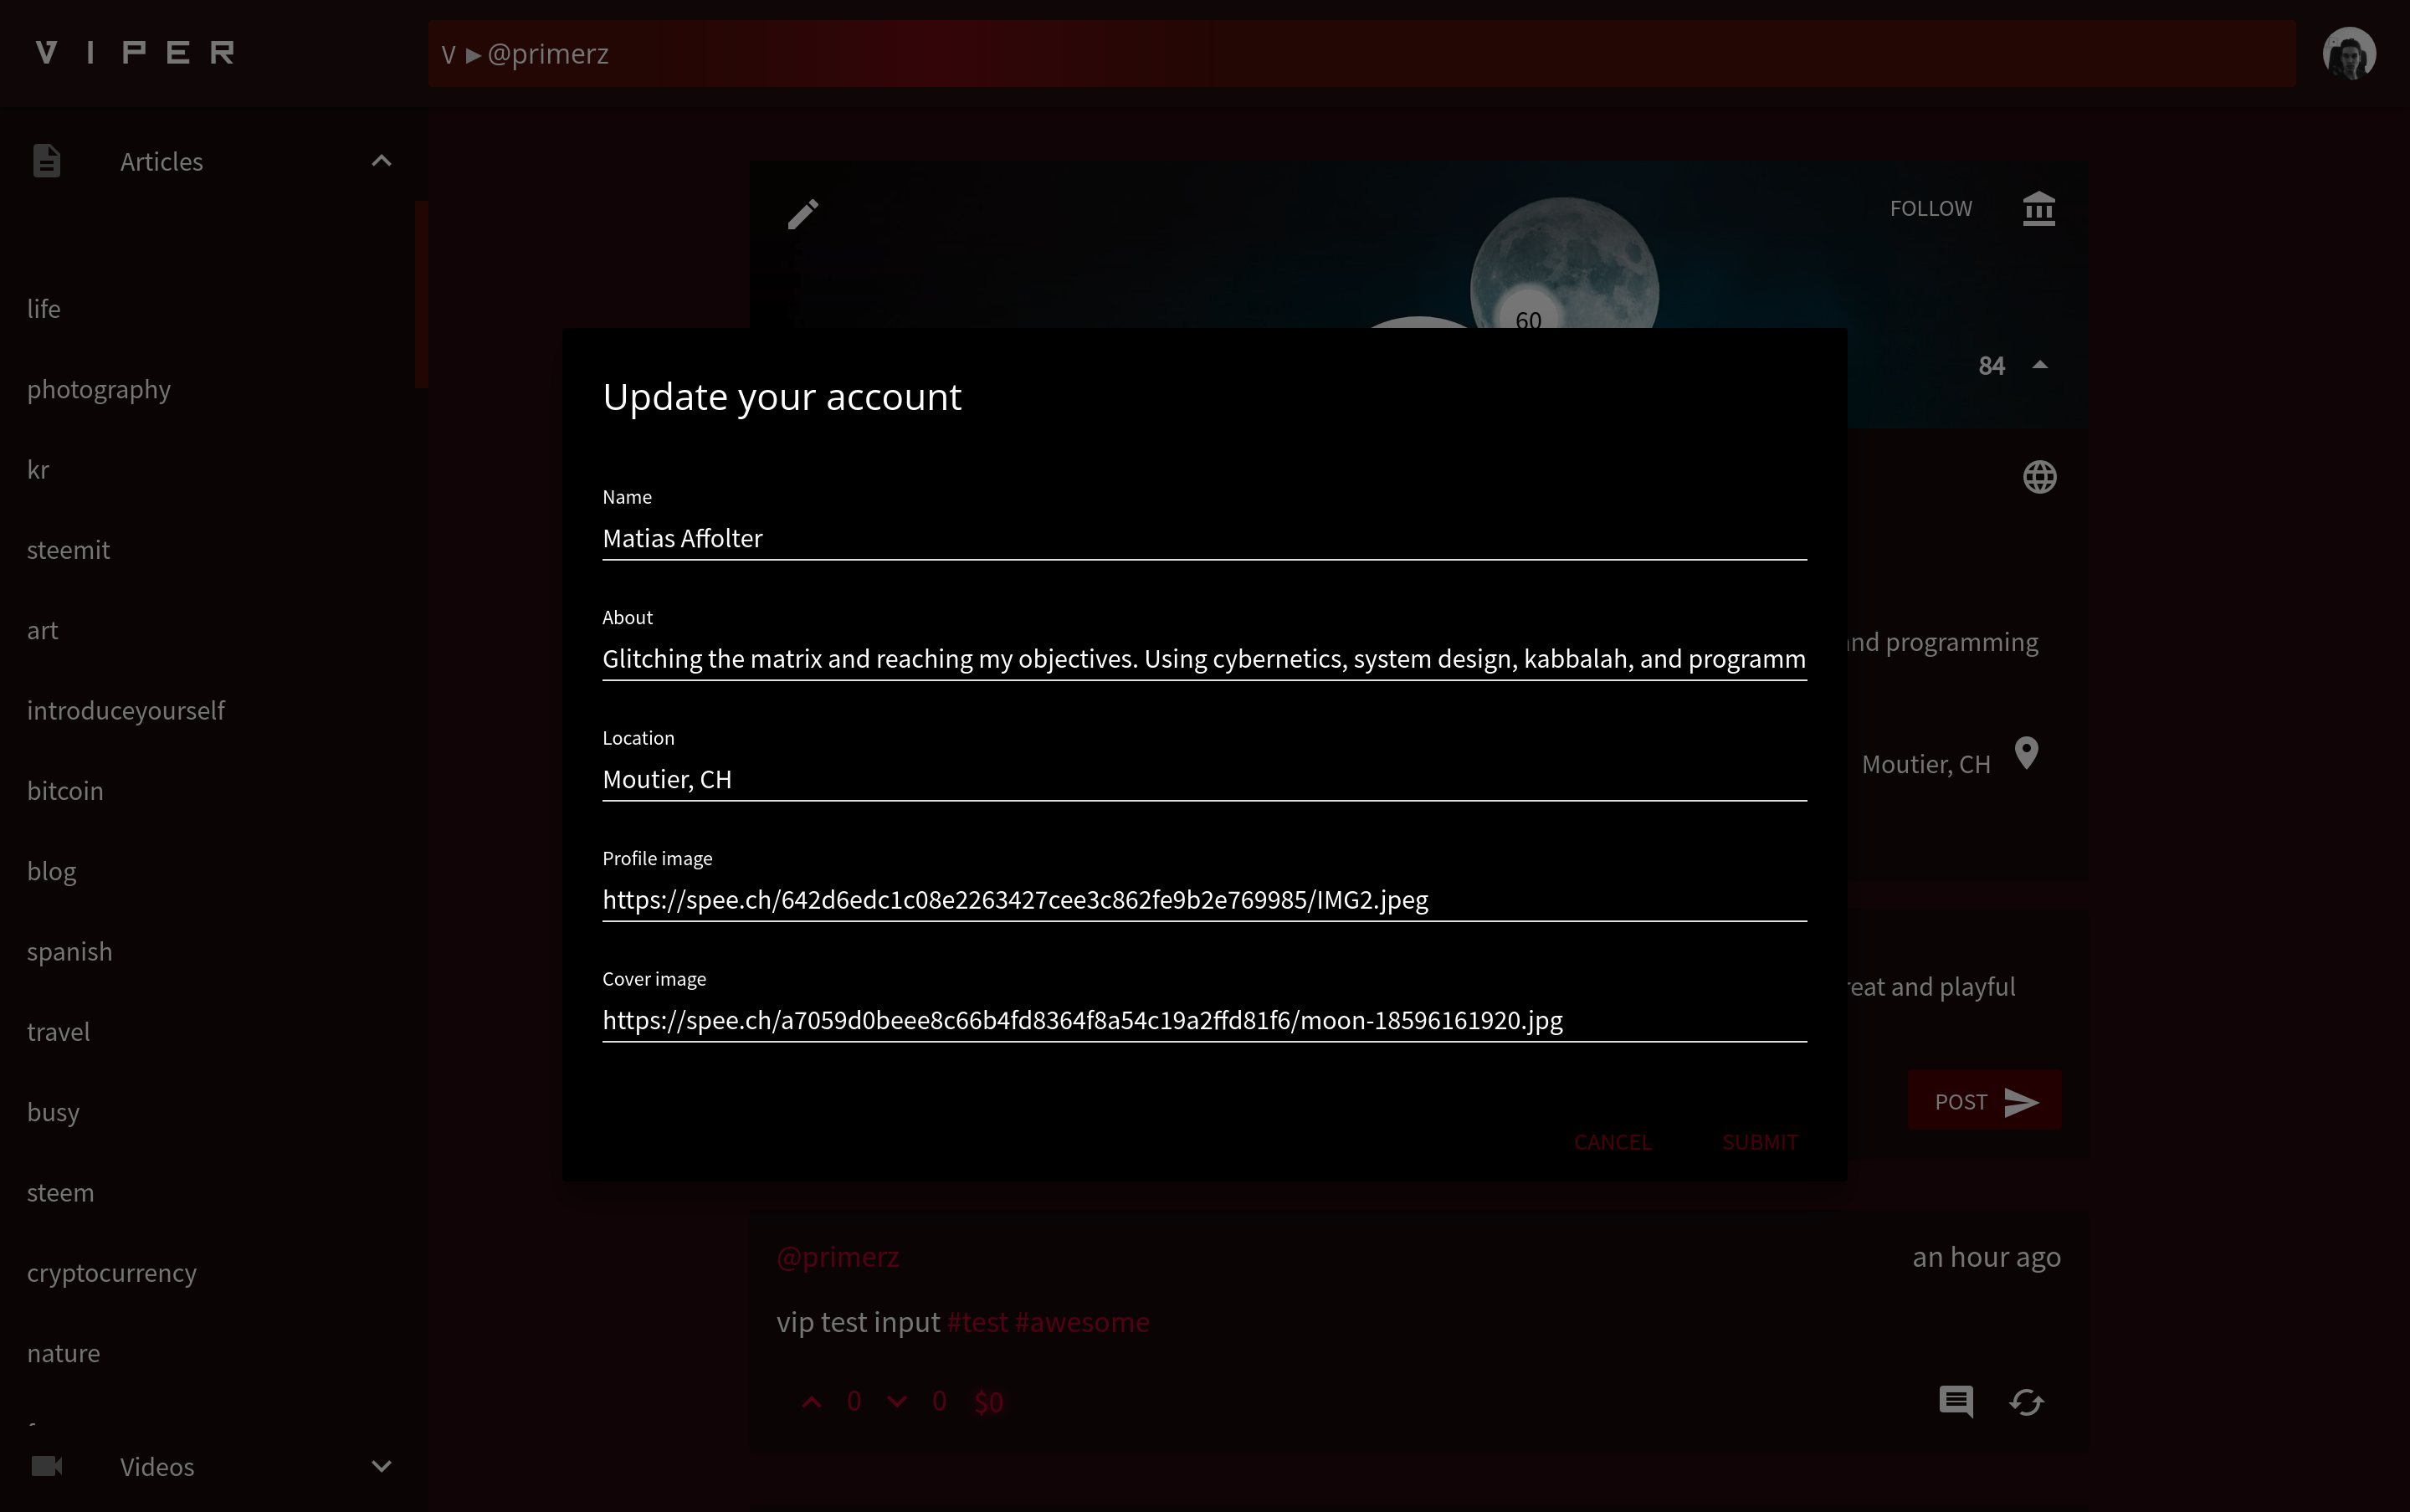Click the bank wallet icon beside FOLLOW
Screen dimensions: 2410x1512
click(2038, 208)
